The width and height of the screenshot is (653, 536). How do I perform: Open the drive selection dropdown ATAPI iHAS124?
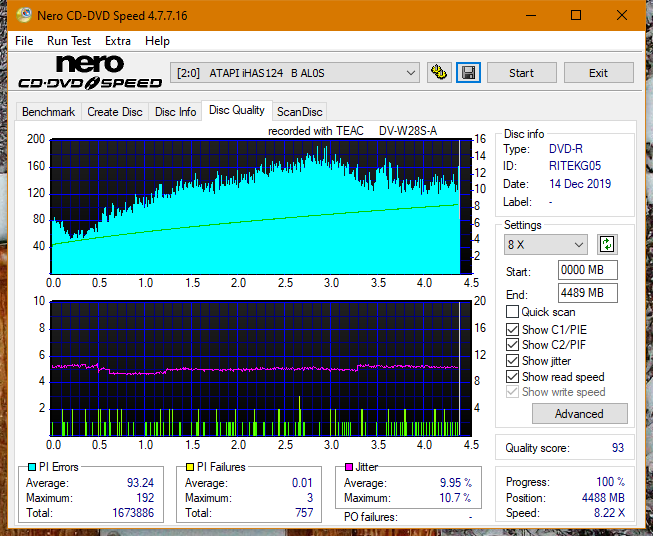pos(294,73)
